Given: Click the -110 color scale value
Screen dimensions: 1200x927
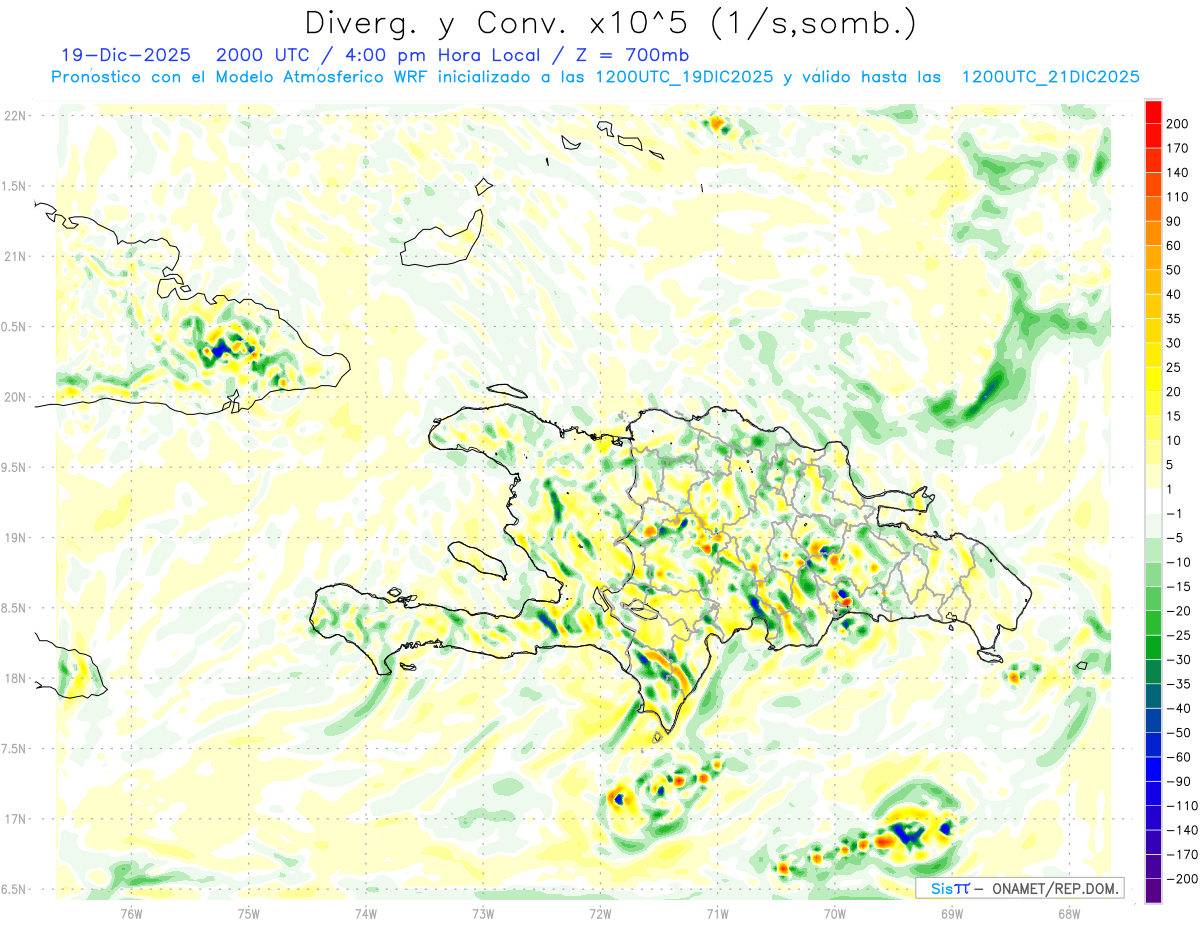Looking at the screenshot, I should coord(1182,806).
